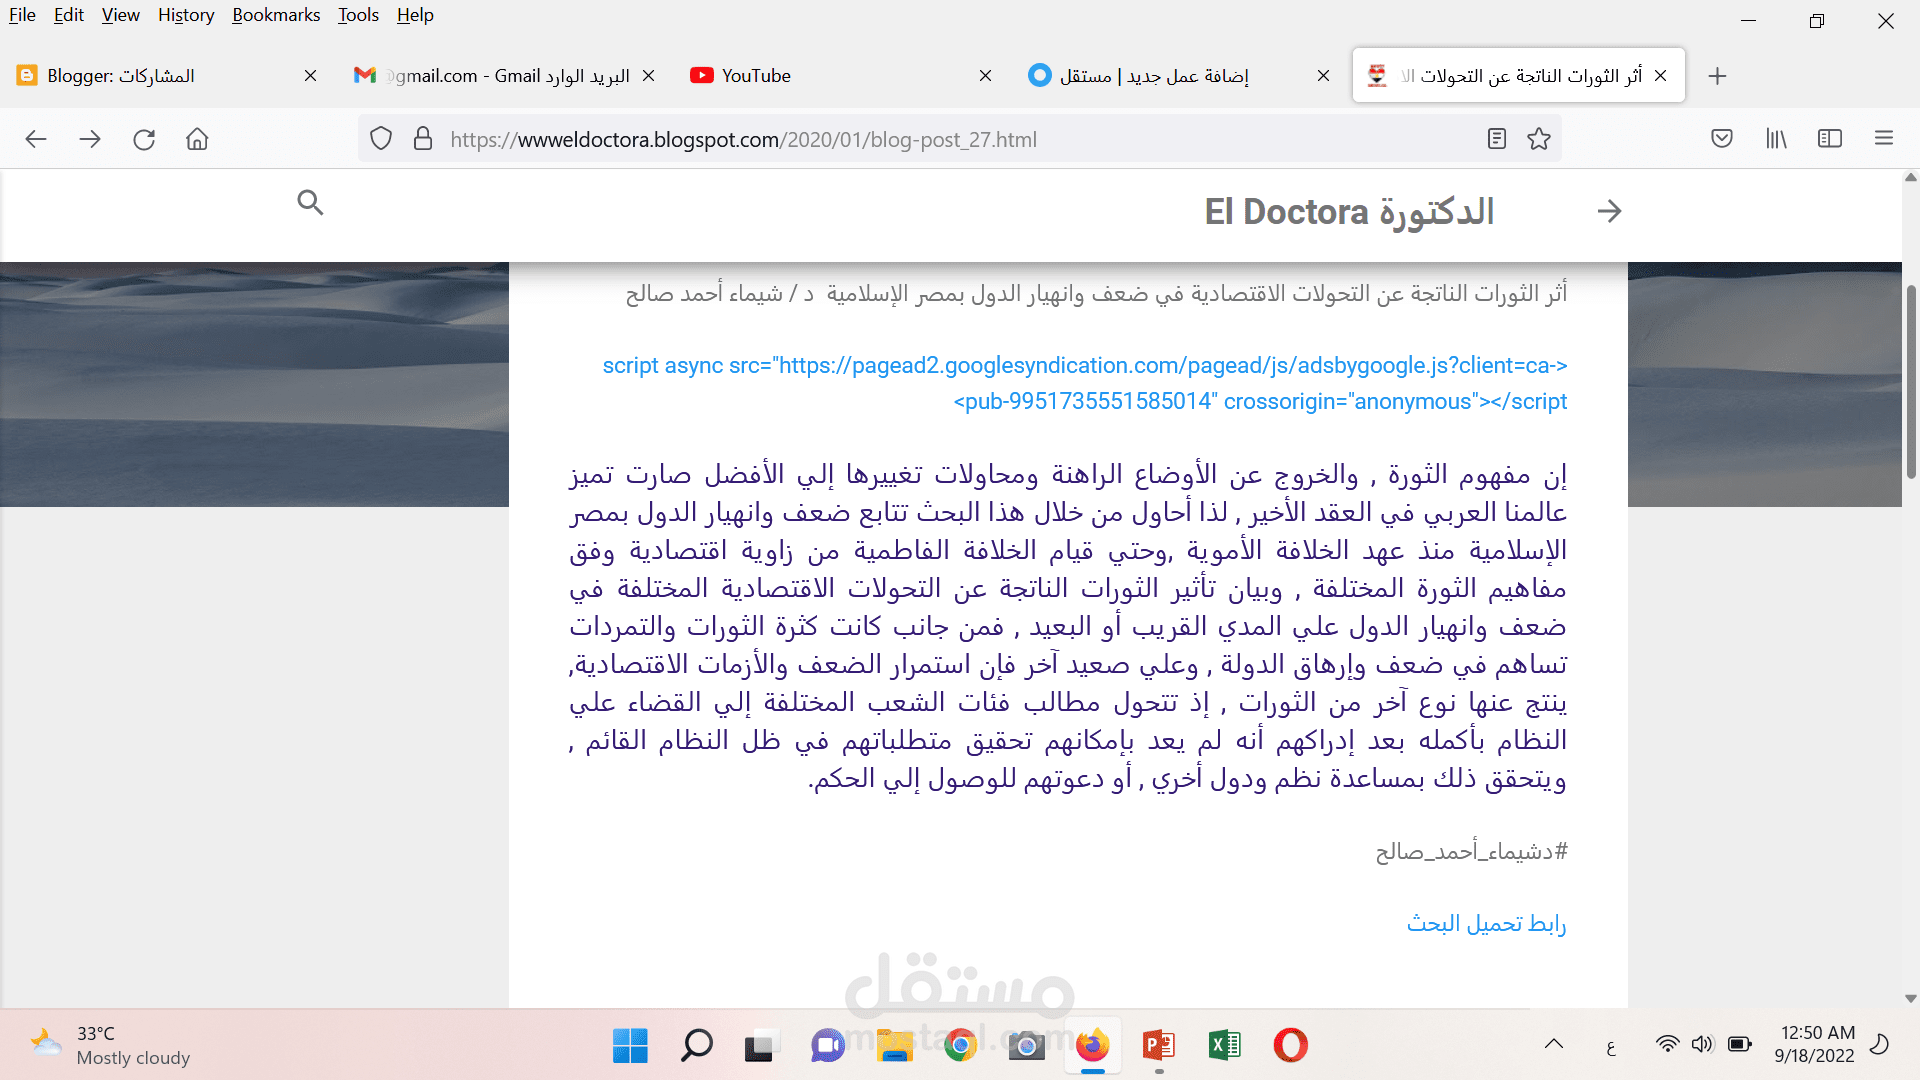Launch the Chat app from the taskbar
Screen dimensions: 1920x1080
pyautogui.click(x=828, y=1045)
